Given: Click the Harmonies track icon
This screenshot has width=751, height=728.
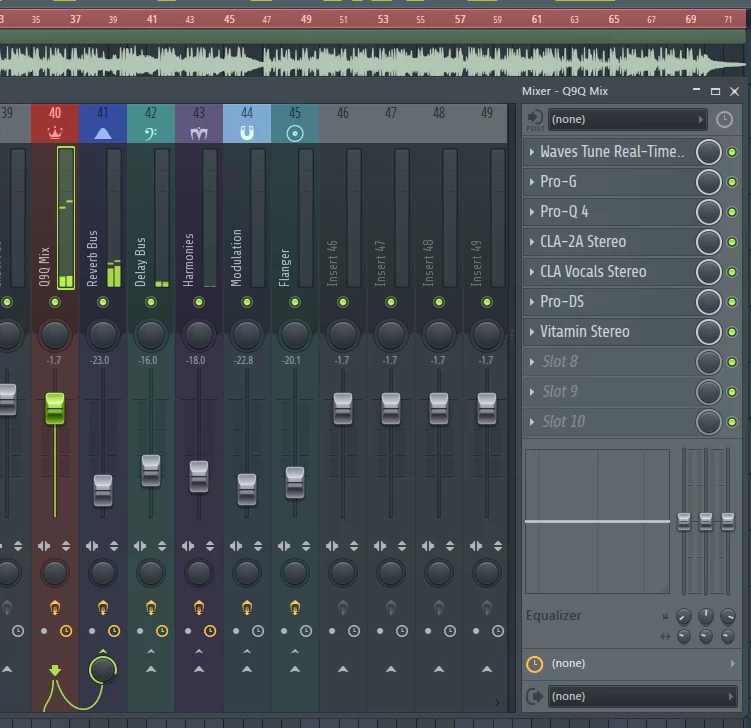Looking at the screenshot, I should [x=199, y=132].
